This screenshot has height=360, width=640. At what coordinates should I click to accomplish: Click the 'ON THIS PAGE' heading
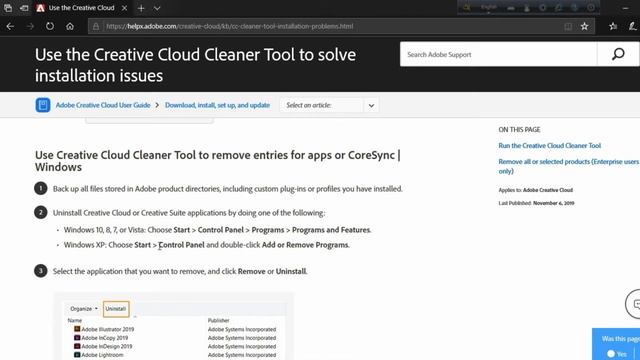point(519,129)
